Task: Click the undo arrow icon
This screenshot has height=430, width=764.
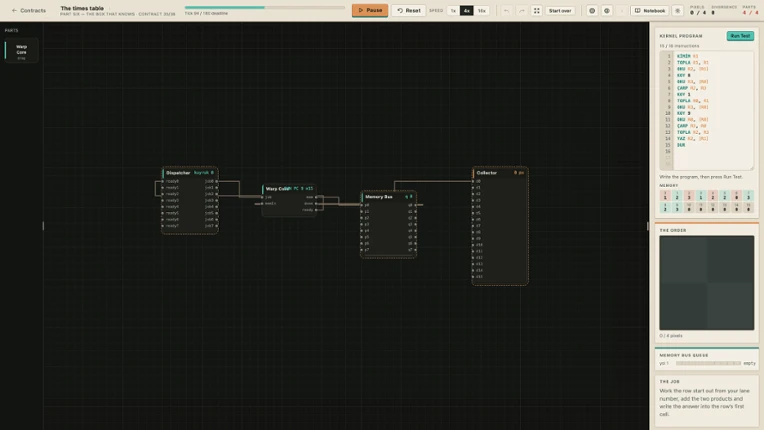Action: pyautogui.click(x=506, y=11)
